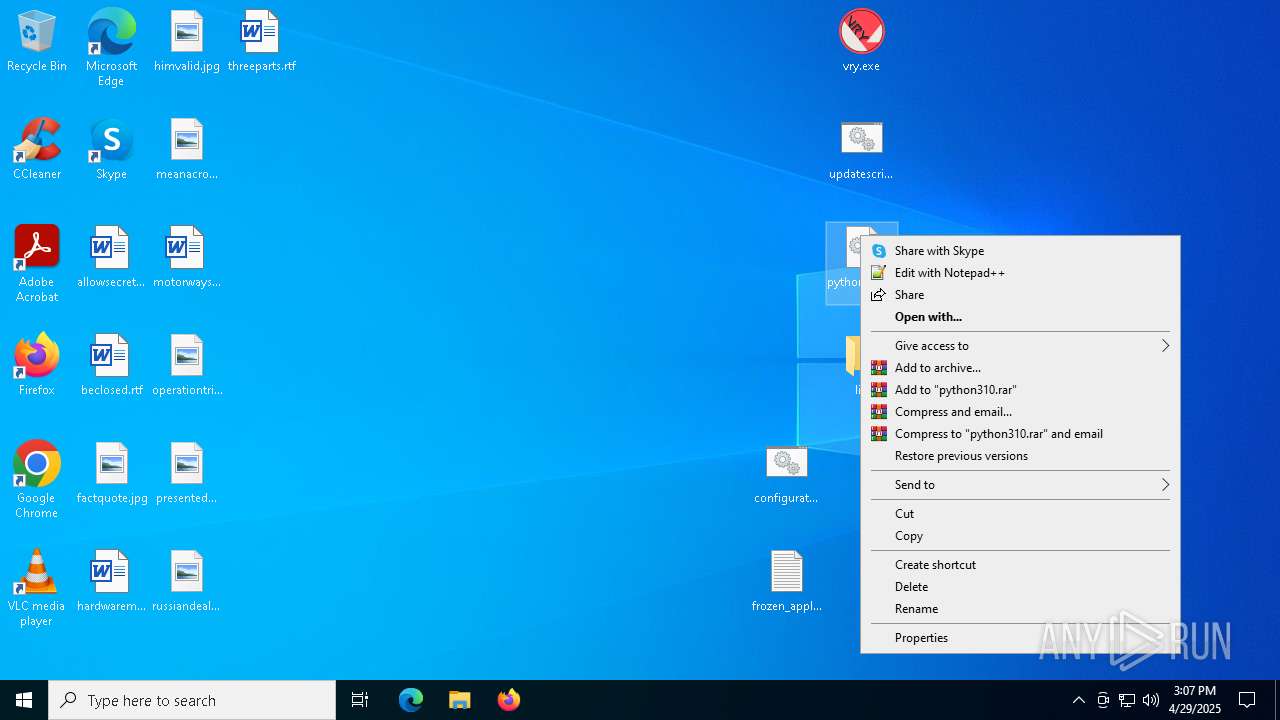Open the taskbar clock and date
Screen dimensions: 1280x720
click(x=1195, y=700)
